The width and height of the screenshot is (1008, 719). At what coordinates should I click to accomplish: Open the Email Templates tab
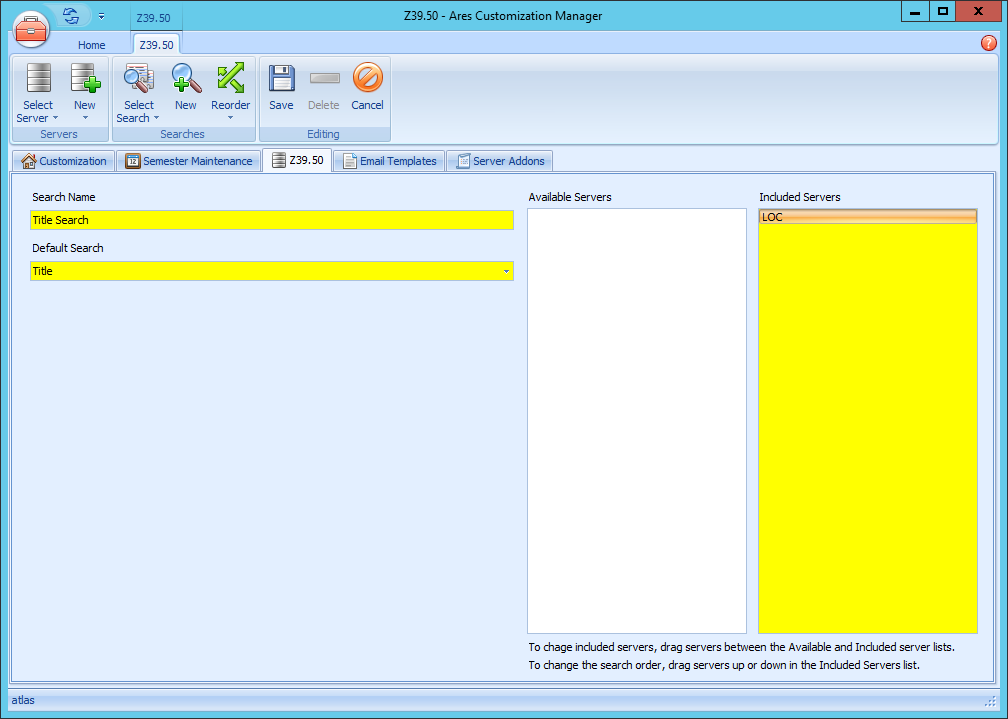point(389,161)
